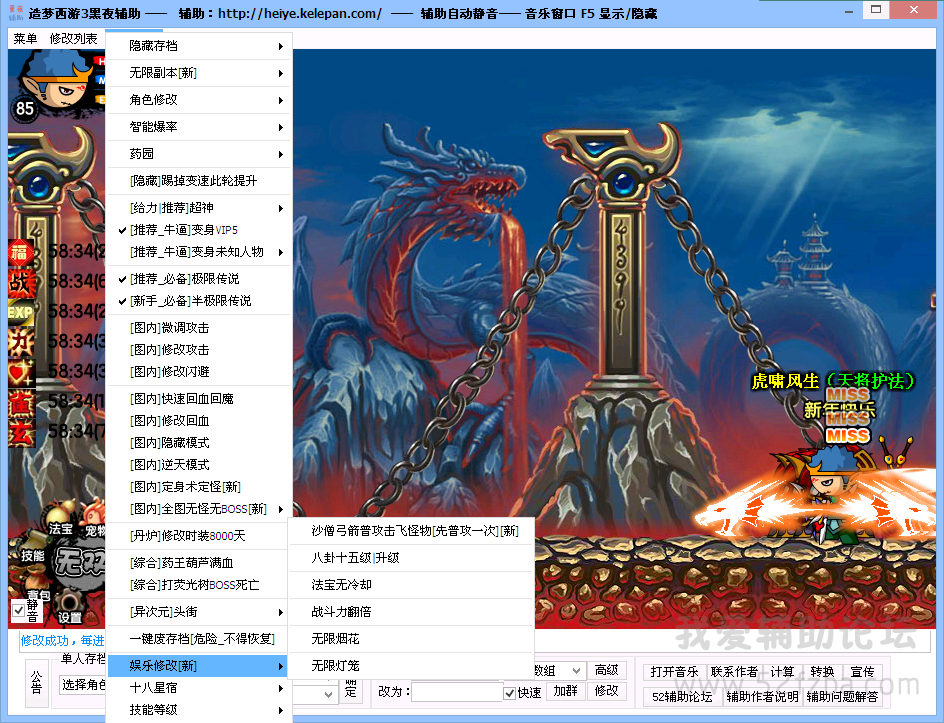Viewport: 944px width, 723px height.
Task: Uncheck [推荐_牛逼]变身VIP5 menu item
Action: [199, 230]
